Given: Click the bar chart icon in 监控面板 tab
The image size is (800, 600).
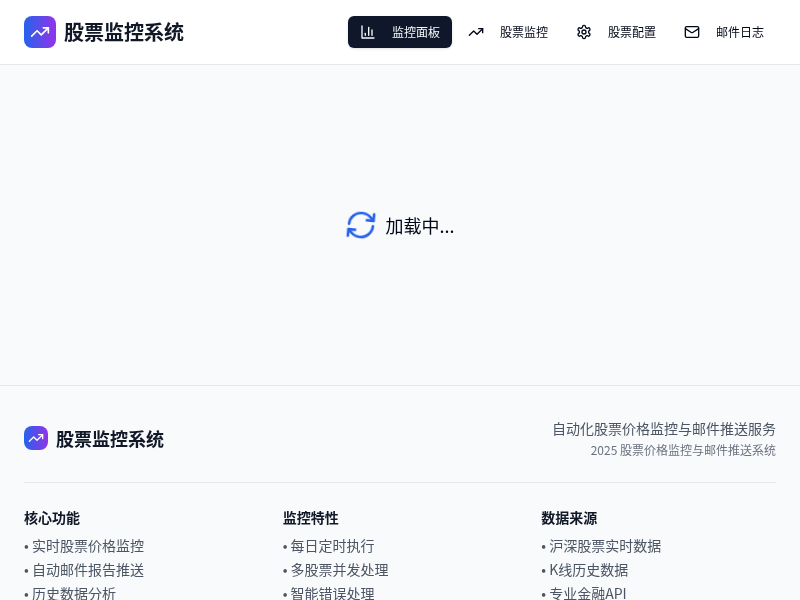Looking at the screenshot, I should 367,32.
